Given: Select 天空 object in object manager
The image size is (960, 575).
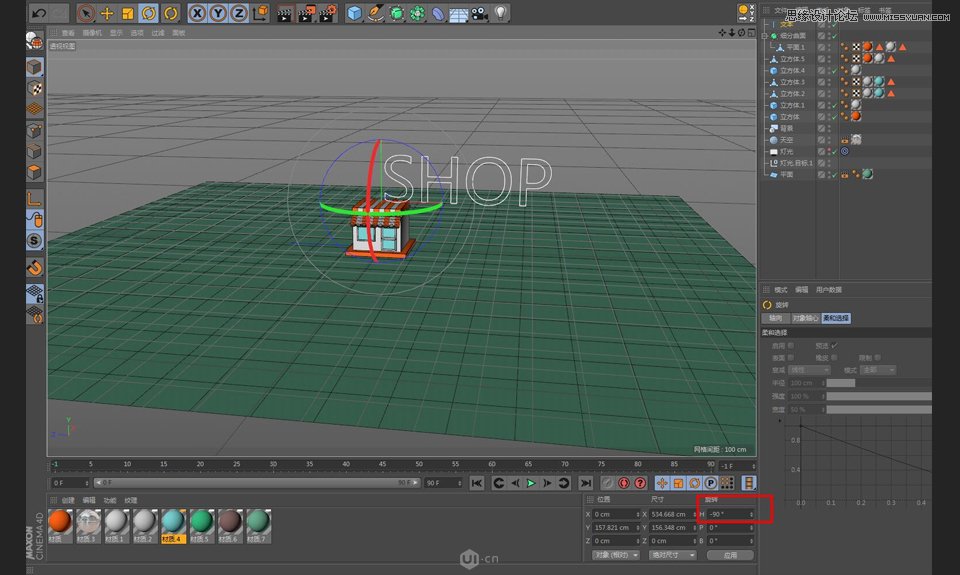Looking at the screenshot, I should [x=787, y=140].
